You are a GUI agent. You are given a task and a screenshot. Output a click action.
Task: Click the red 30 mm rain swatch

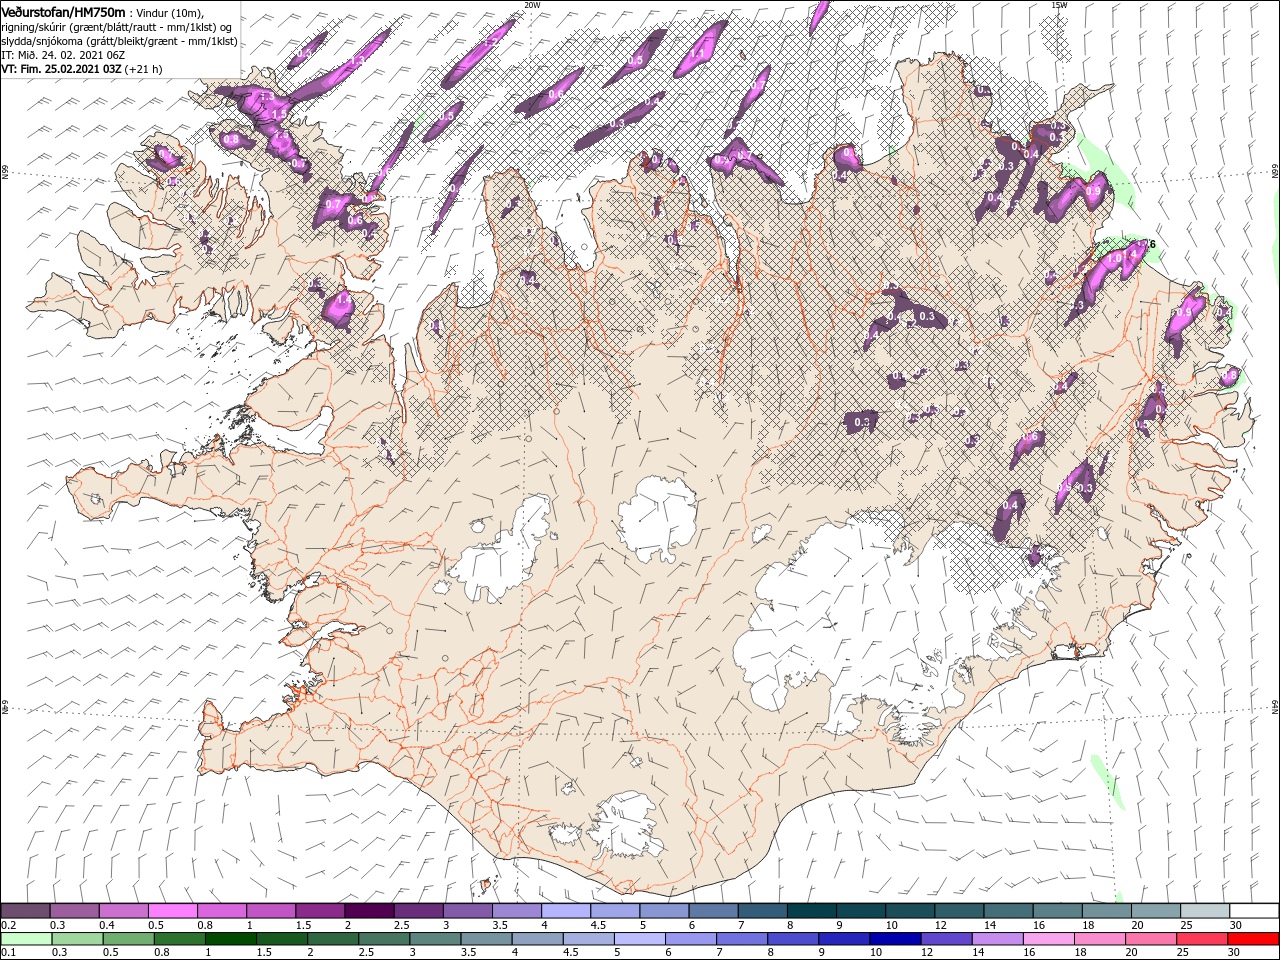point(1253,939)
